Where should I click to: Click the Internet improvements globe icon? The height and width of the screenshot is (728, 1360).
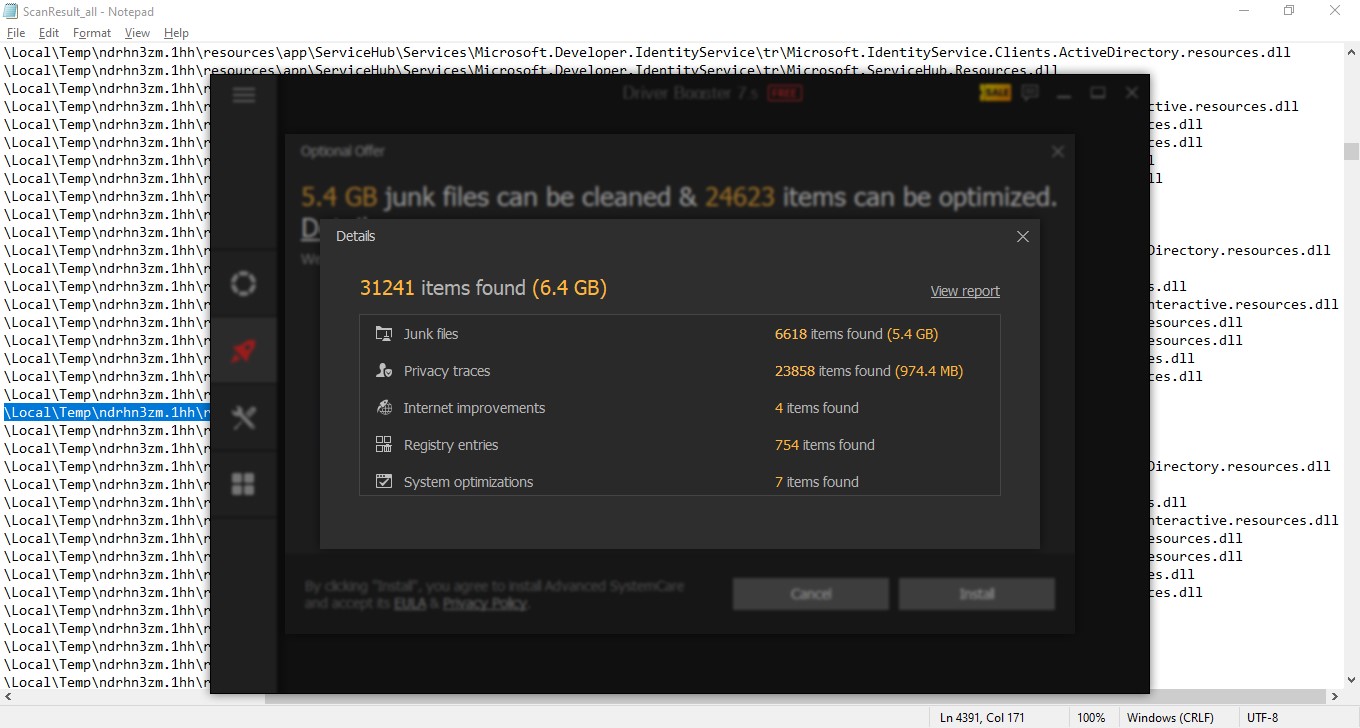384,408
